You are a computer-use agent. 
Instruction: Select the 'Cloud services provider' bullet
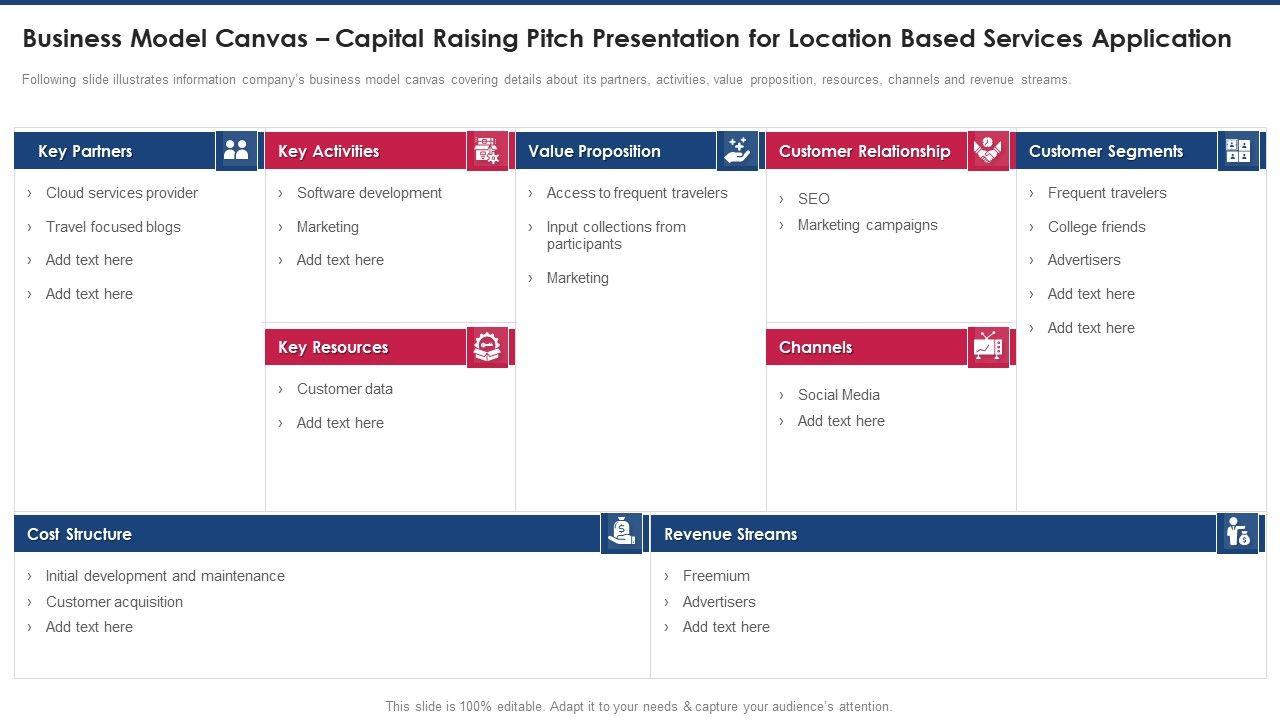tap(122, 193)
